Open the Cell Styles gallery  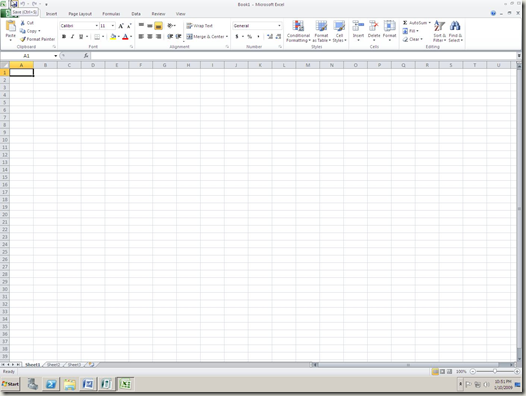point(339,31)
